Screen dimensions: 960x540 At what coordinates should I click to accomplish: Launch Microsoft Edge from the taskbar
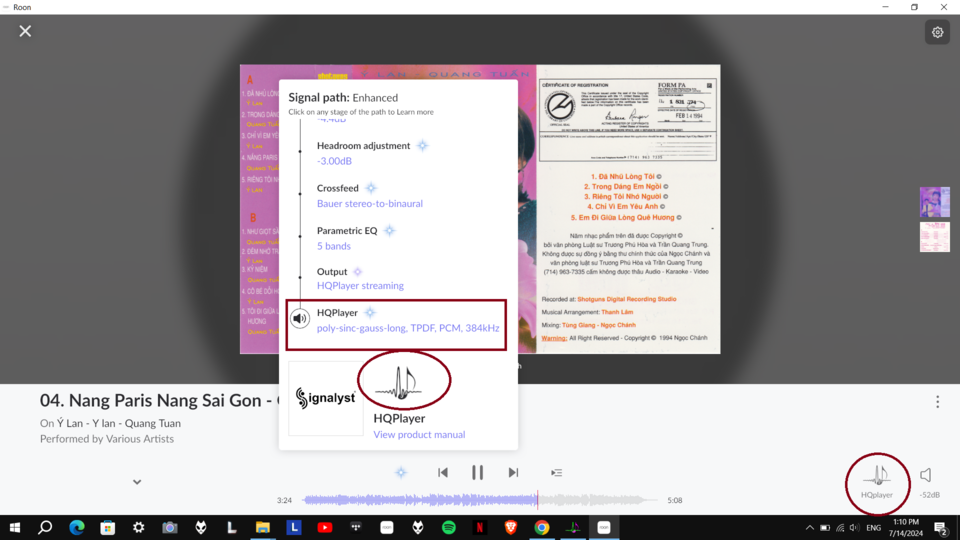tap(77, 528)
